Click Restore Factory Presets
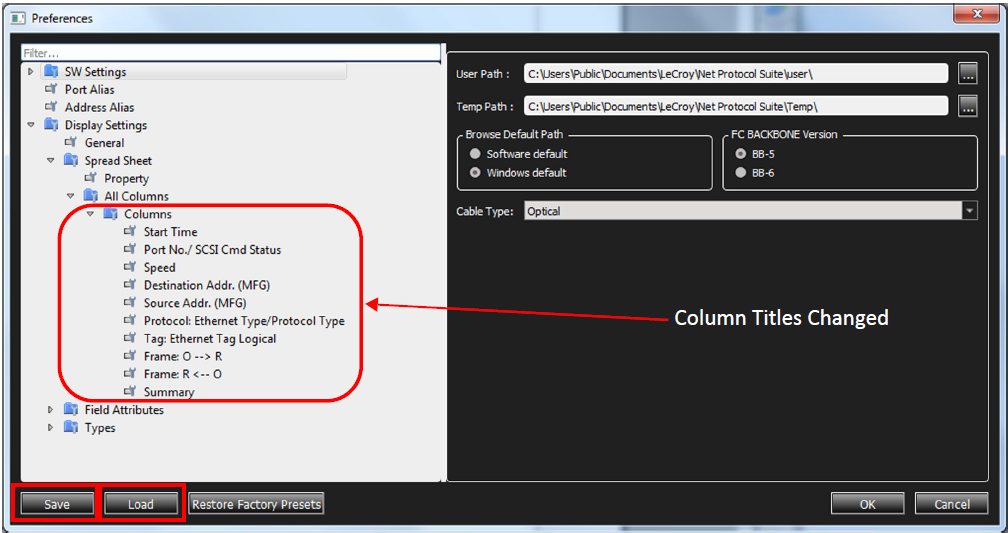Viewport: 1008px width, 533px height. 256,504
